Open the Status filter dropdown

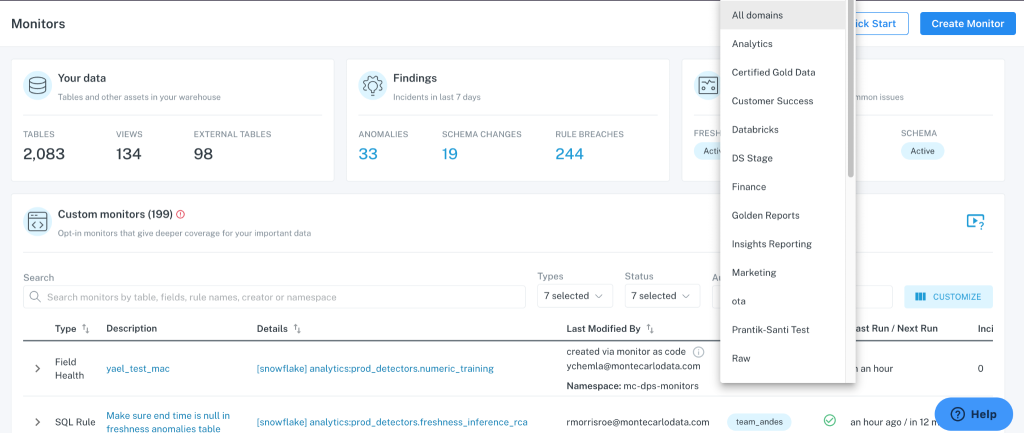pyautogui.click(x=662, y=296)
